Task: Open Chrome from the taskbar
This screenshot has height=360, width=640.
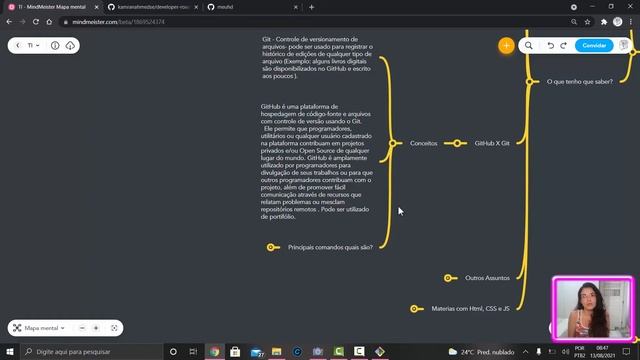Action: pyautogui.click(x=215, y=351)
